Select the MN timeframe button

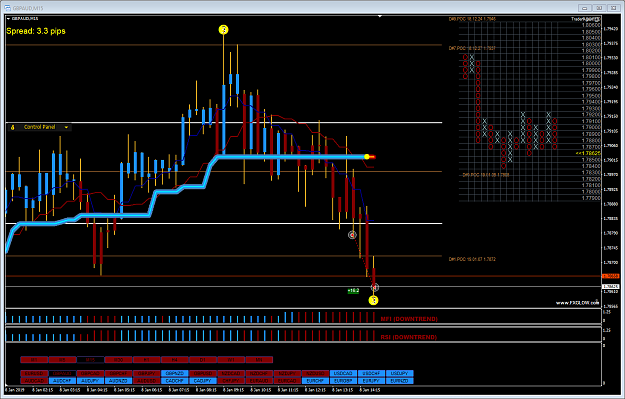click(259, 360)
